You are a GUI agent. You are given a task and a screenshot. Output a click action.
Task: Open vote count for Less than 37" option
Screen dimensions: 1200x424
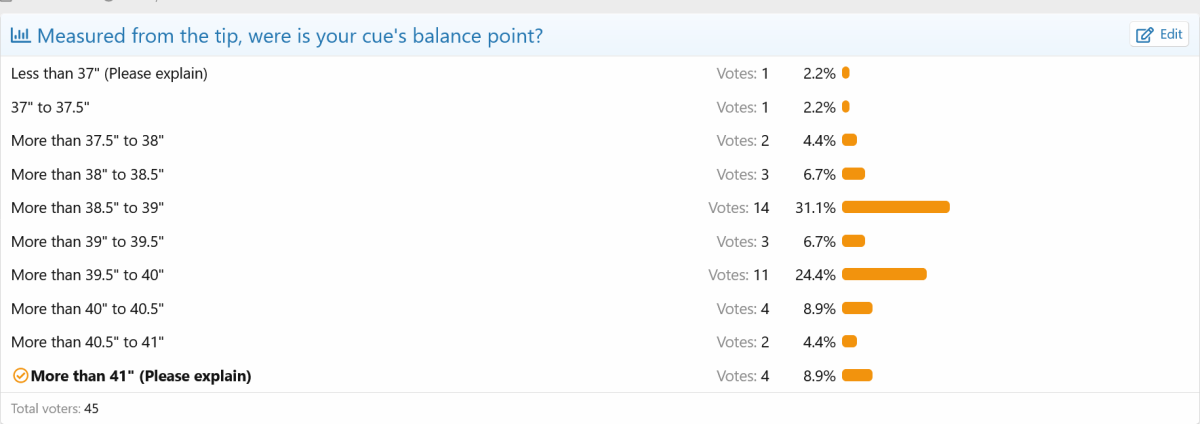[742, 73]
